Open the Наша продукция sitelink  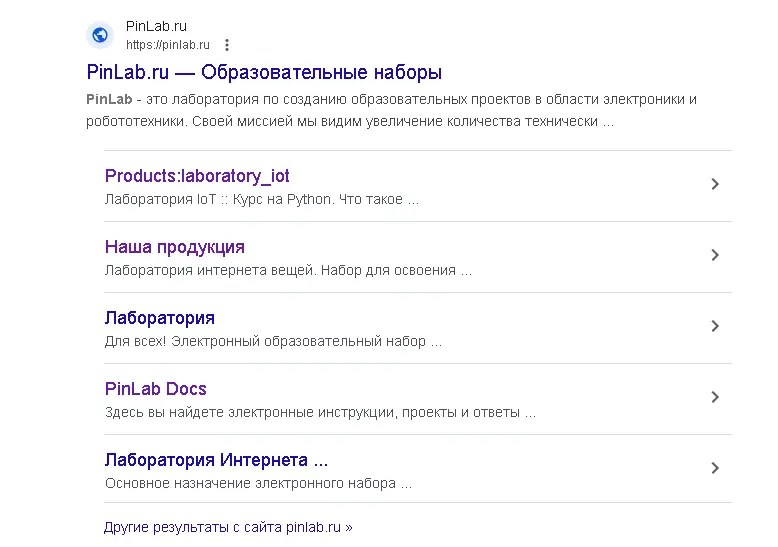pos(175,247)
